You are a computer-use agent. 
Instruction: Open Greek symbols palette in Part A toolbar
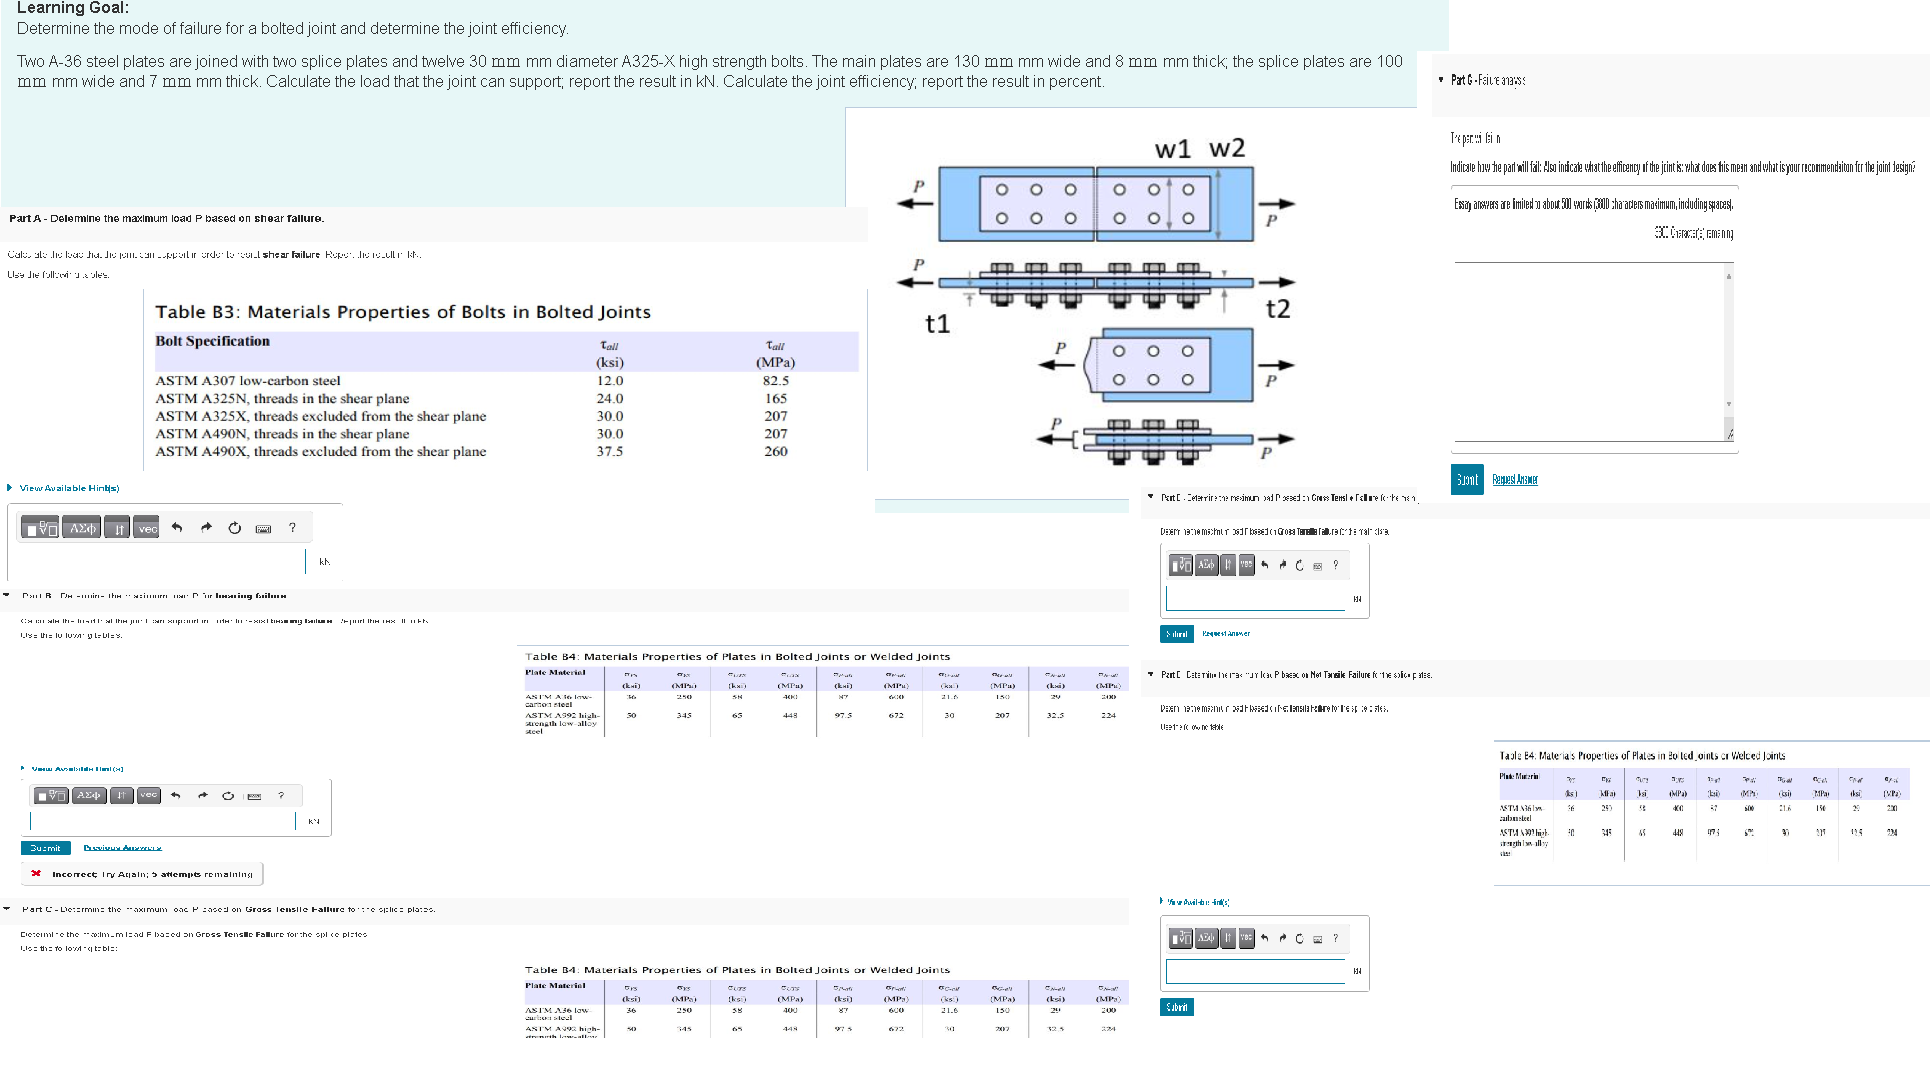click(82, 528)
